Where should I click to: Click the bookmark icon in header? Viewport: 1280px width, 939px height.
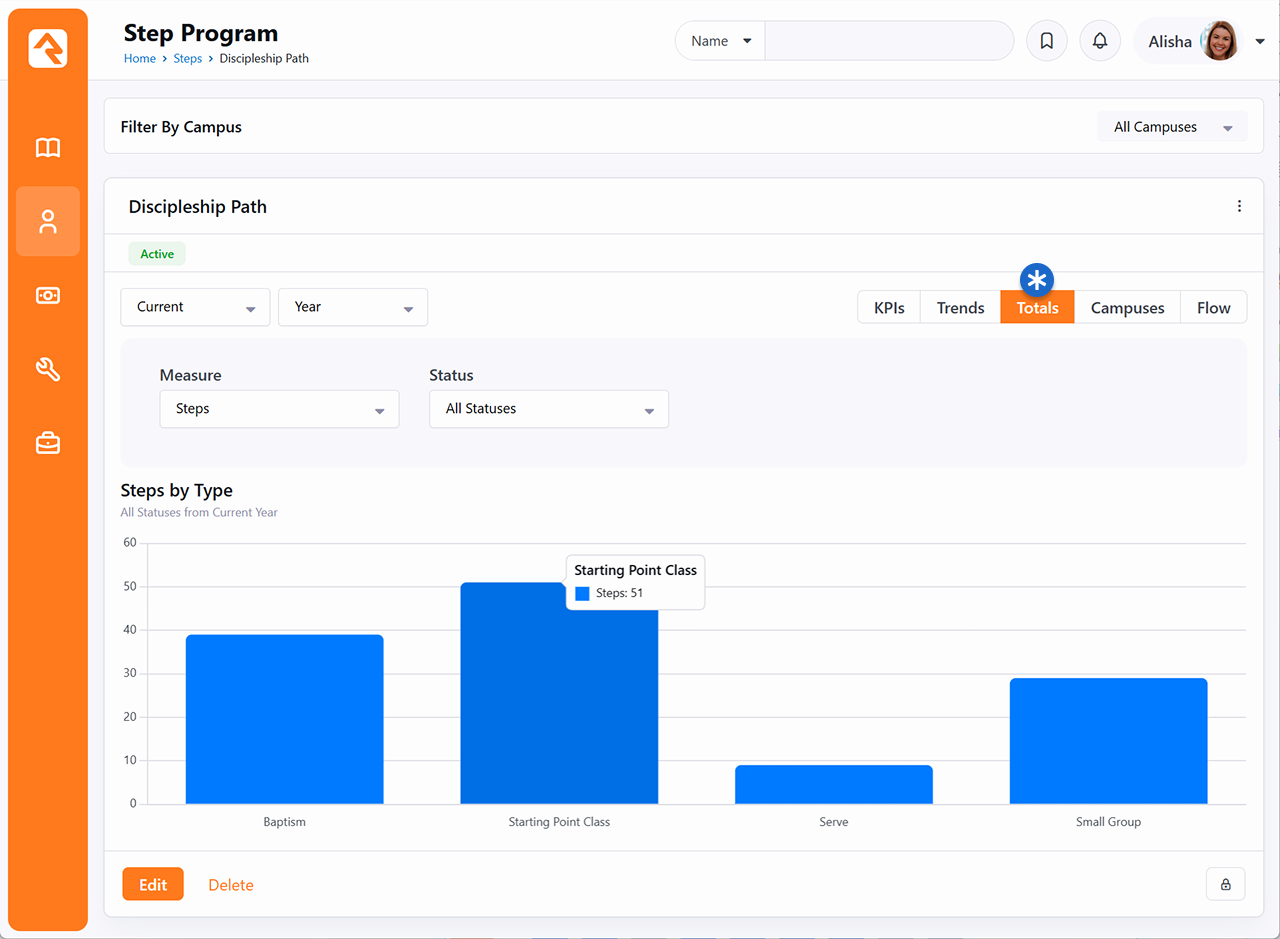coord(1047,41)
